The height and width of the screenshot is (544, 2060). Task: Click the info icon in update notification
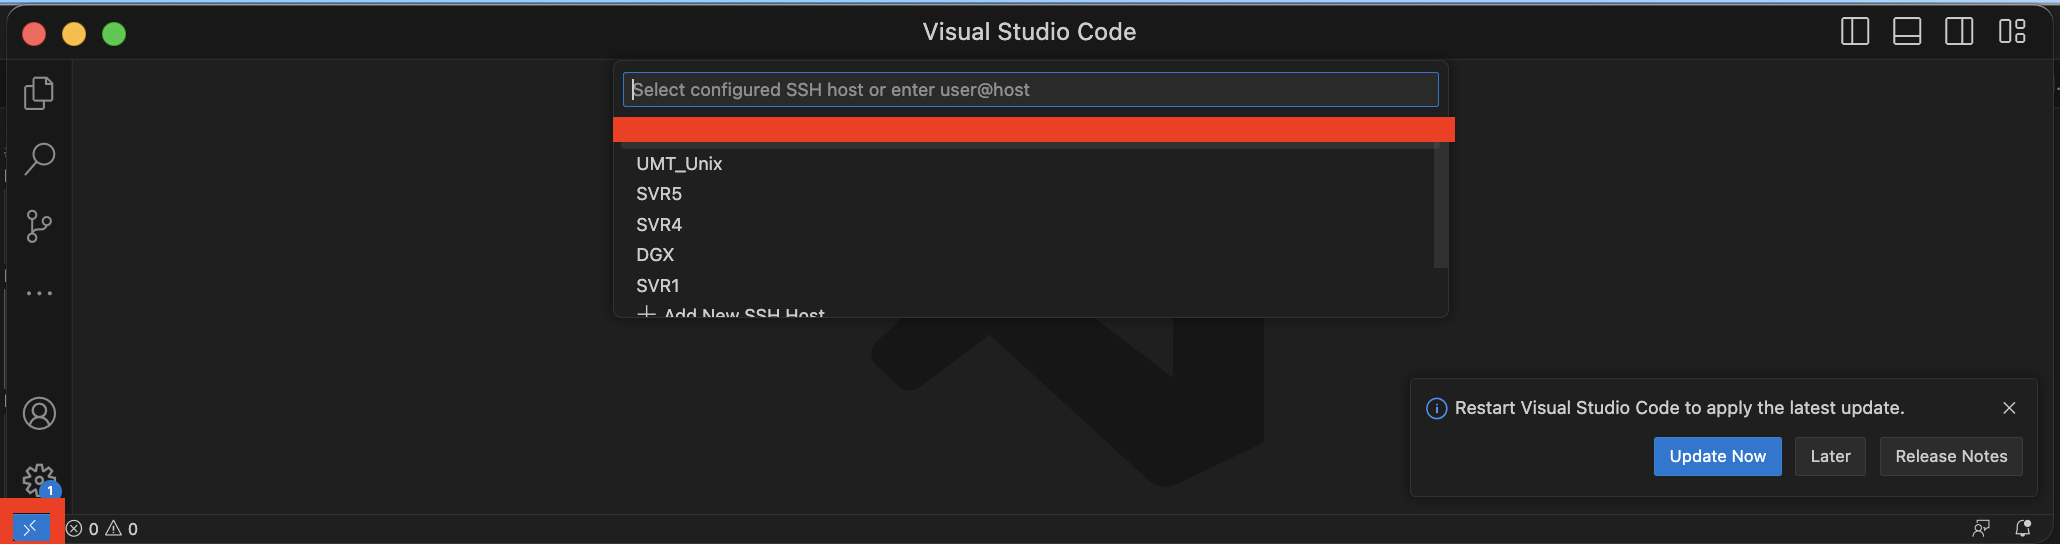(x=1436, y=408)
